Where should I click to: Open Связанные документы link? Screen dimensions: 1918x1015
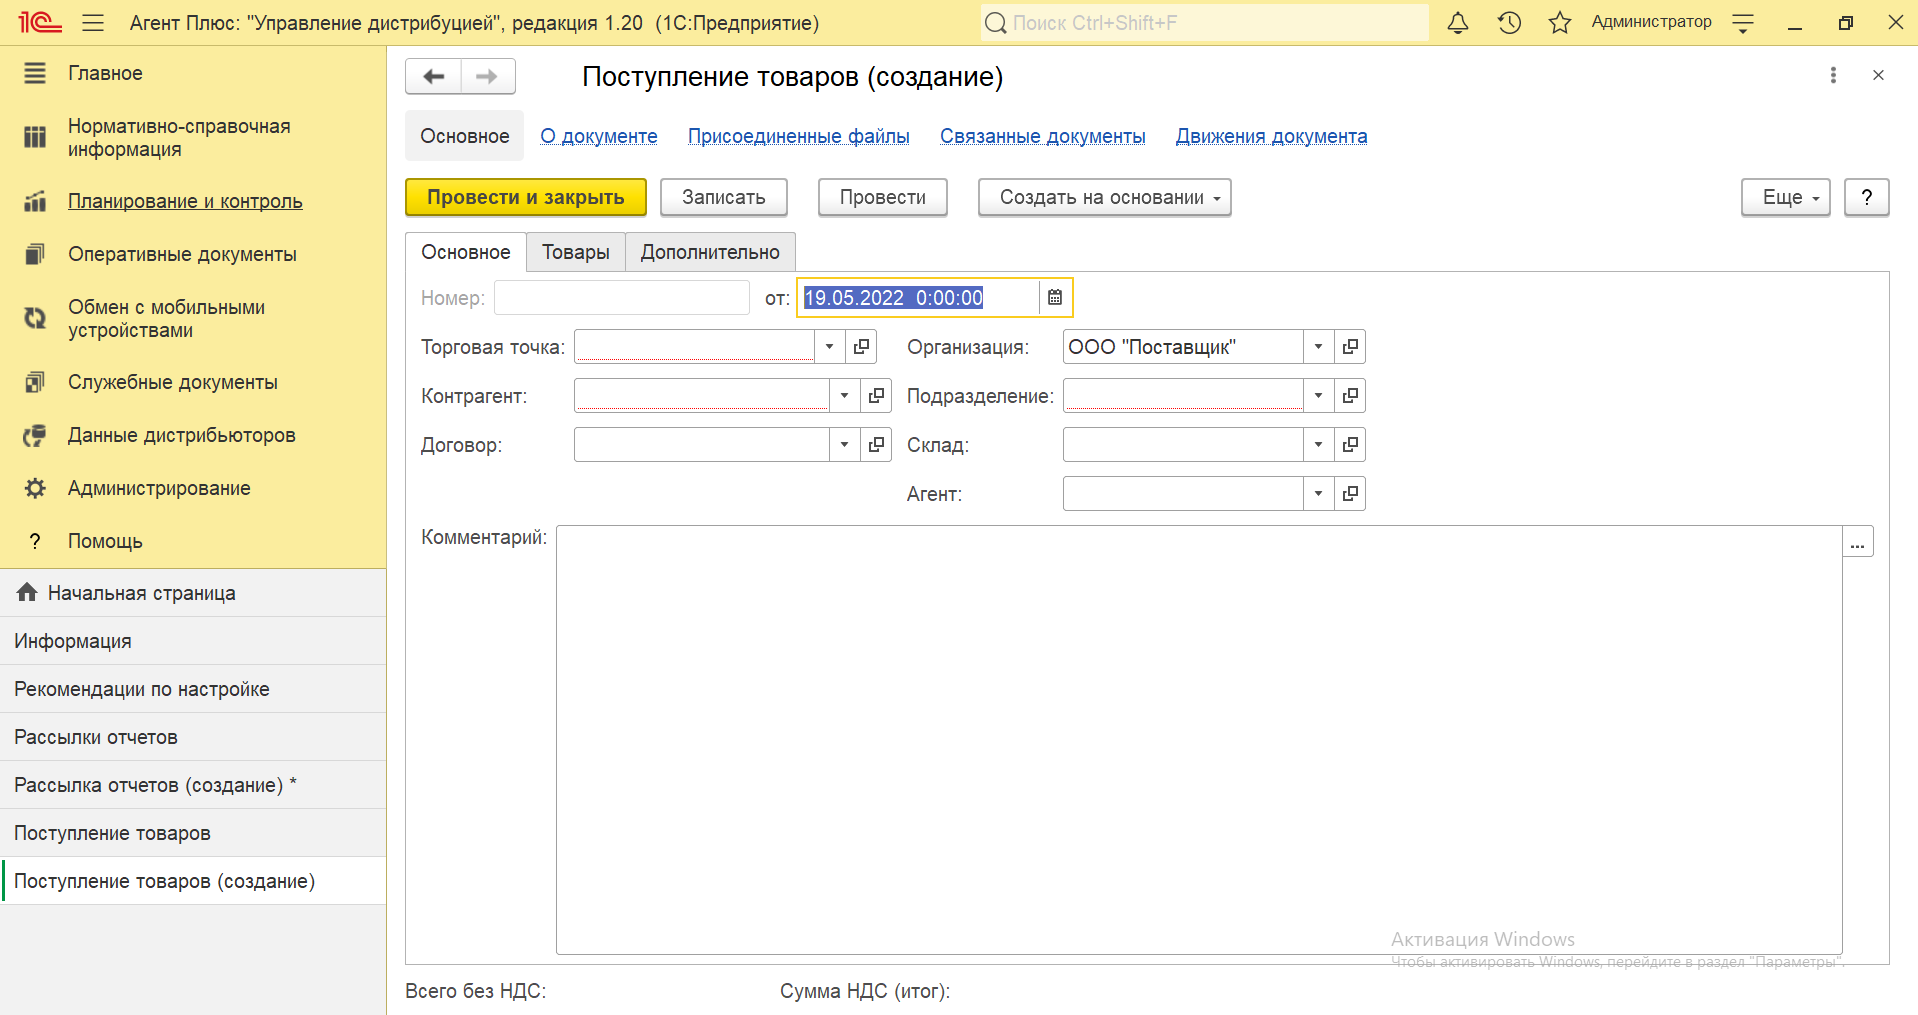tap(1043, 136)
